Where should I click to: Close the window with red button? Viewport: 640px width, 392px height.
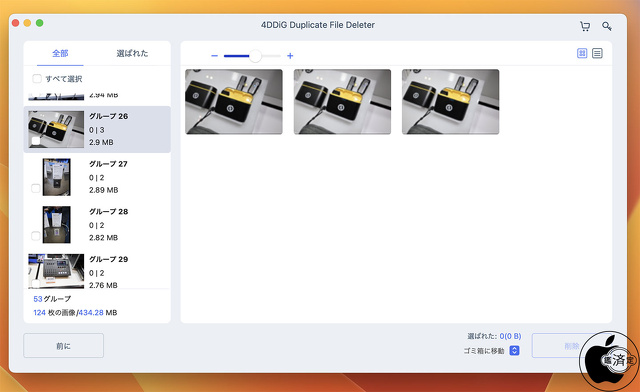(x=16, y=23)
